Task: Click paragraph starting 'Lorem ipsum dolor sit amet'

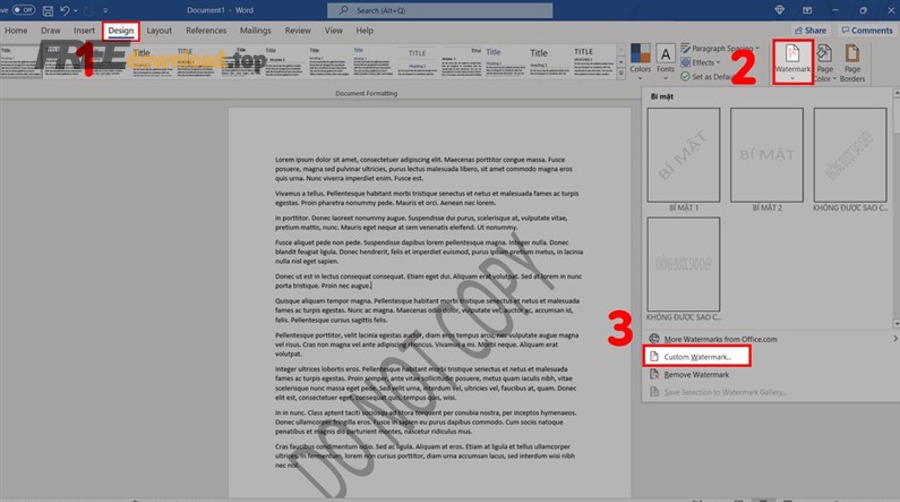Action: tap(424, 169)
